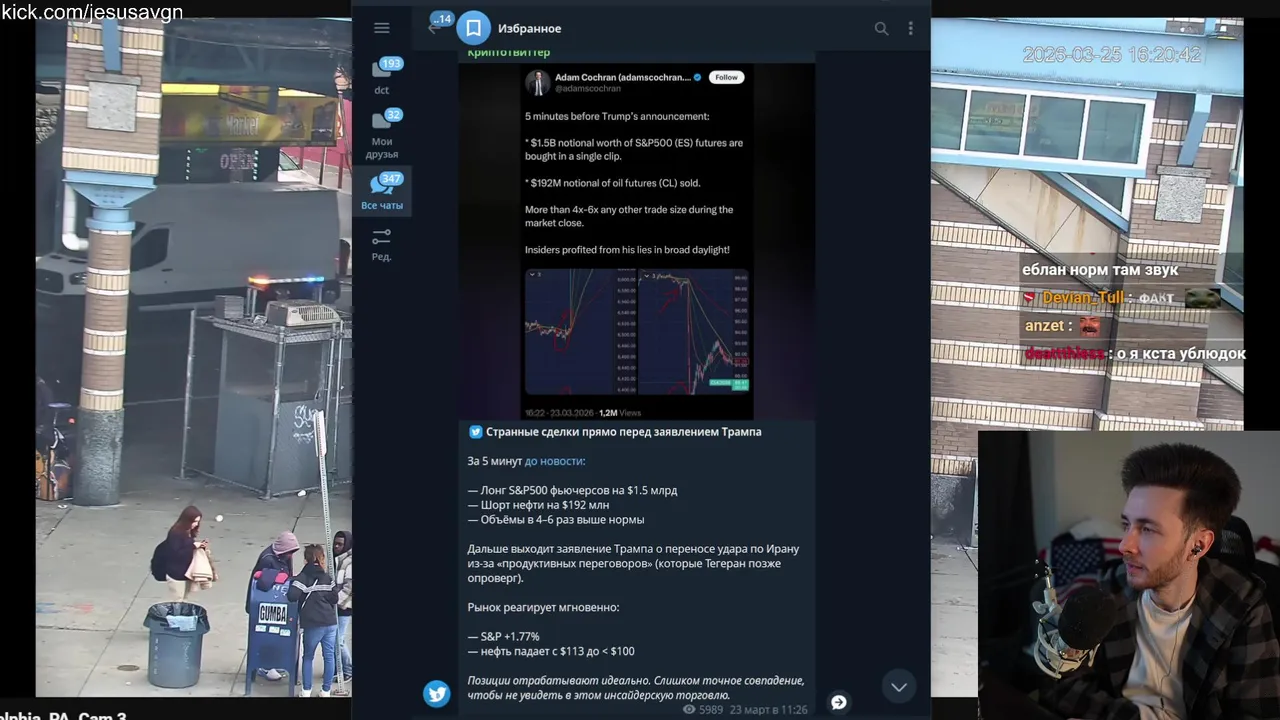The image size is (1280, 720).
Task: Click the post timestamp '23 март в 11:26'
Action: pyautogui.click(x=768, y=709)
